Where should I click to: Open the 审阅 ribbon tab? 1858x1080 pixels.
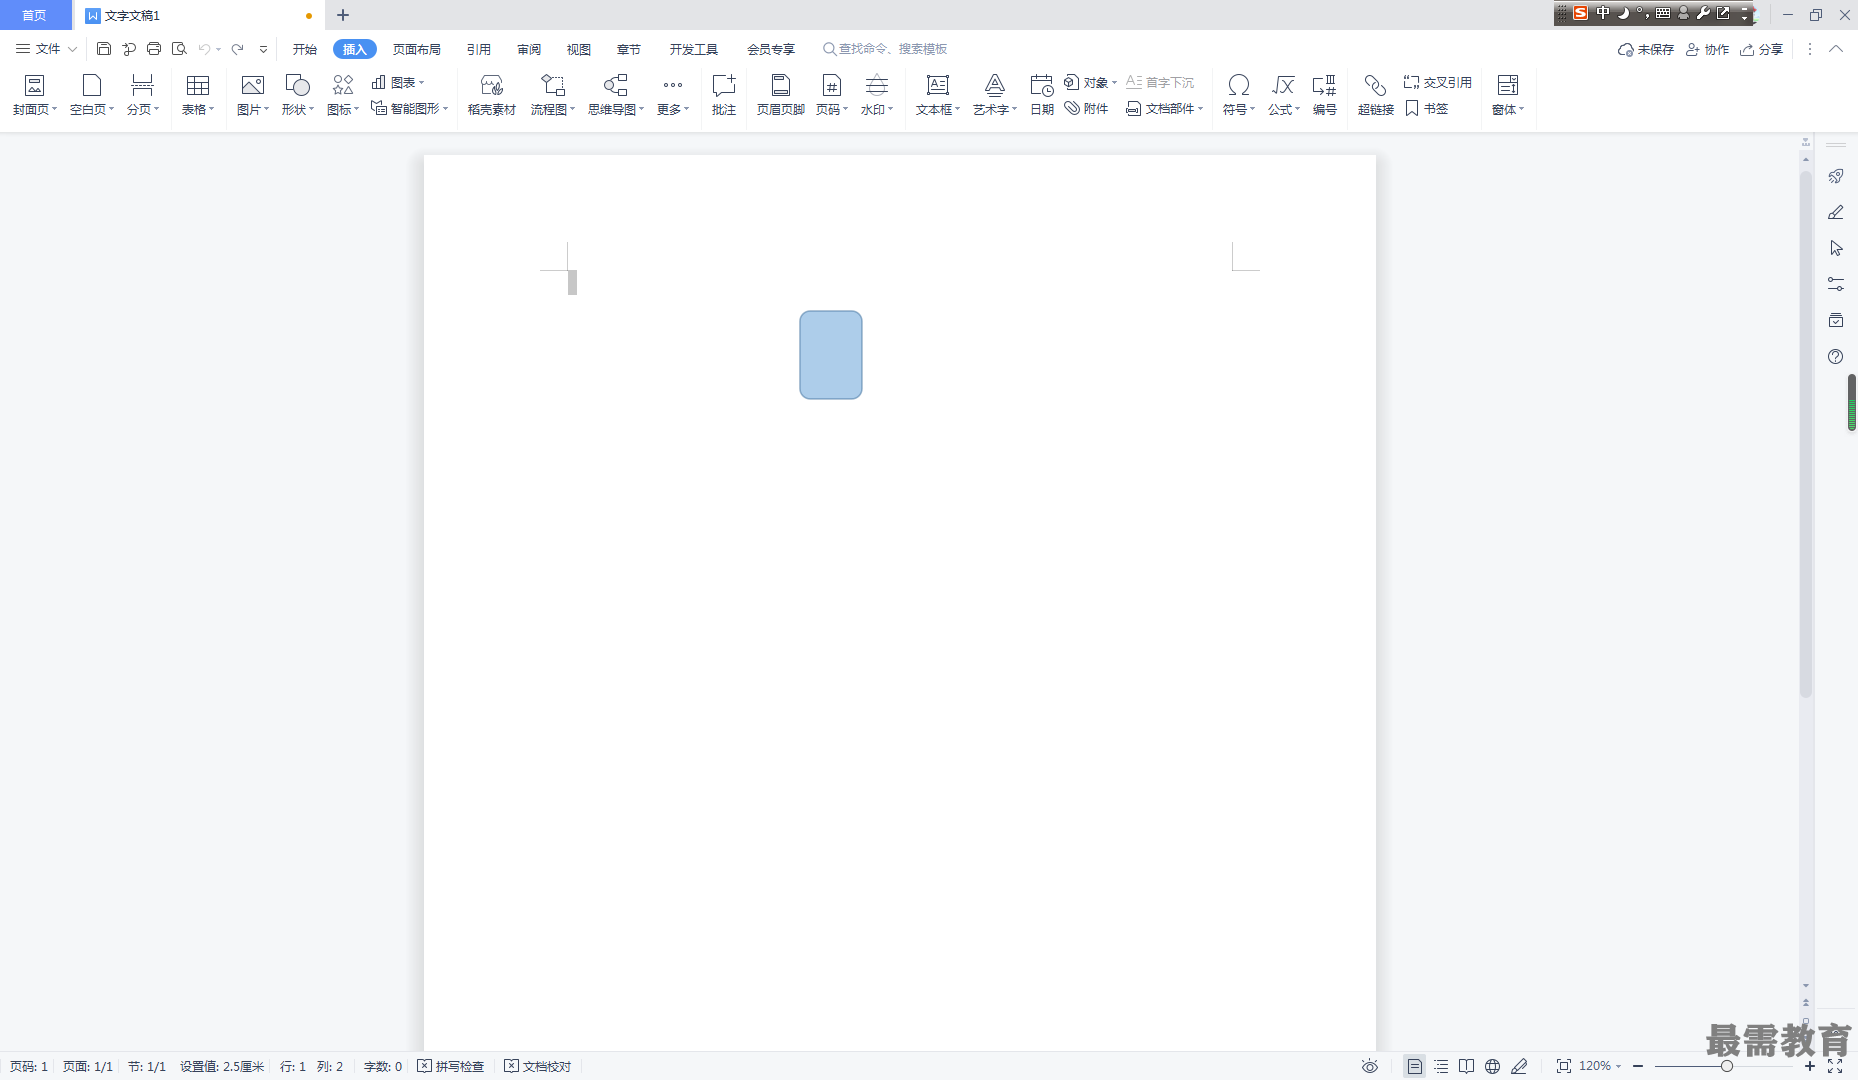pyautogui.click(x=529, y=49)
